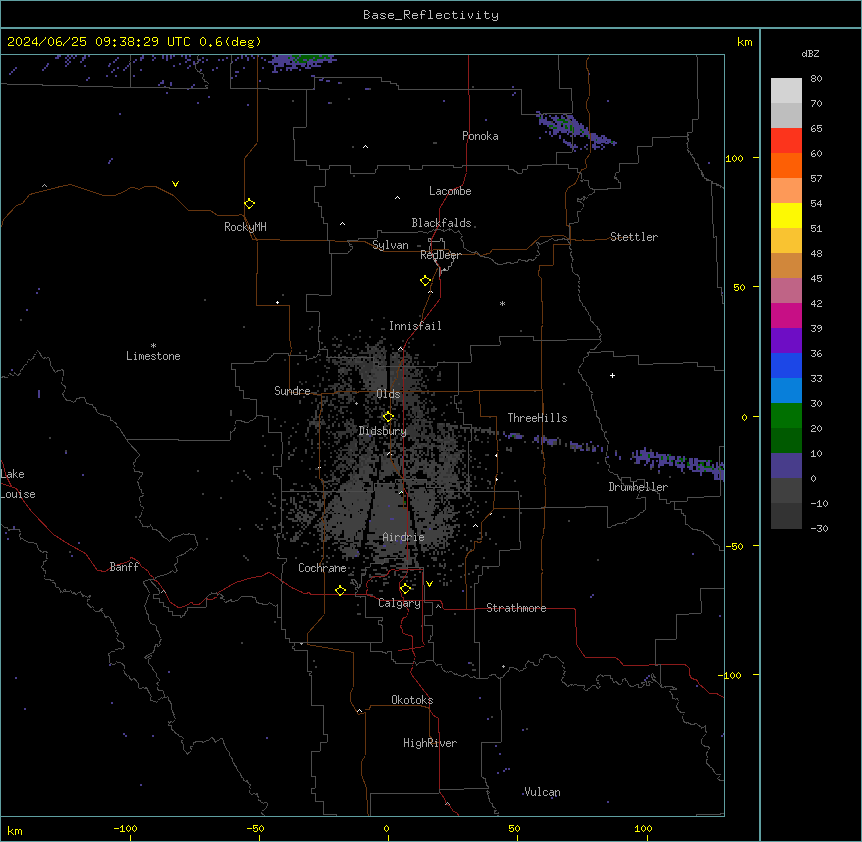
Task: Click the yellow marker above Calgary label
Action: 405,589
